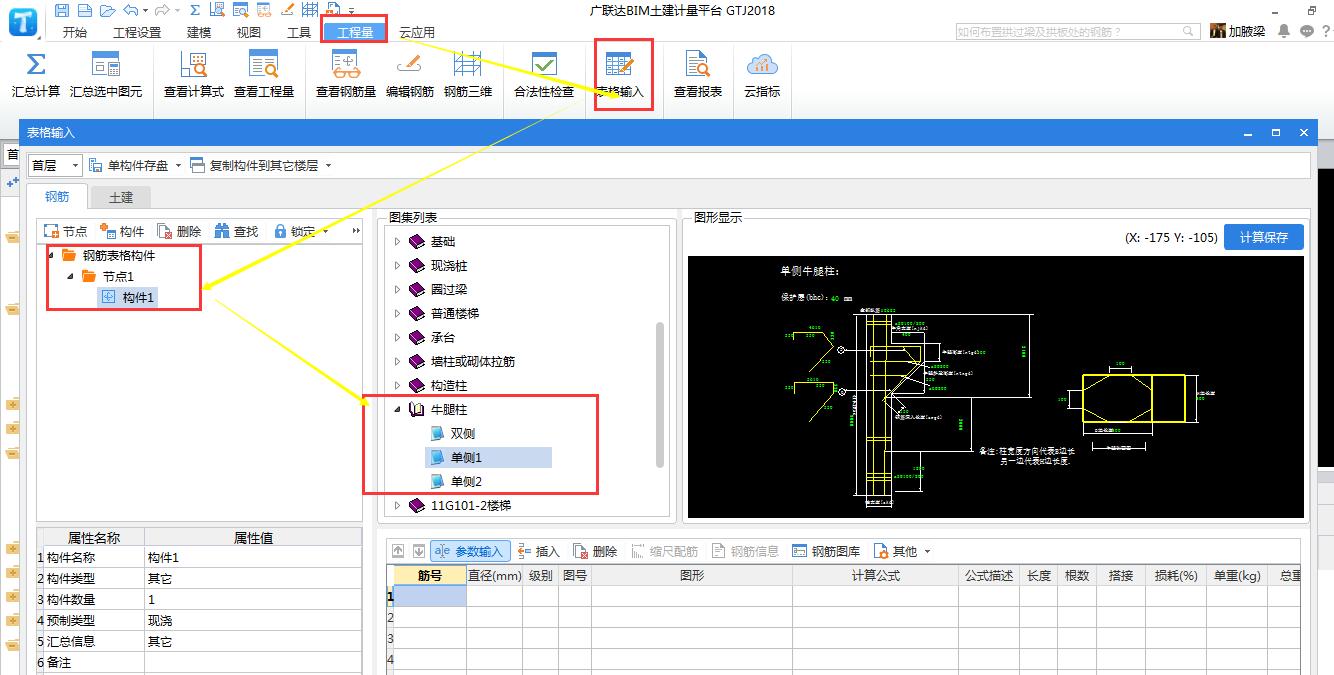This screenshot has width=1334, height=675.
Task: Open the 锁定 dropdown arrow
Action: 326,231
